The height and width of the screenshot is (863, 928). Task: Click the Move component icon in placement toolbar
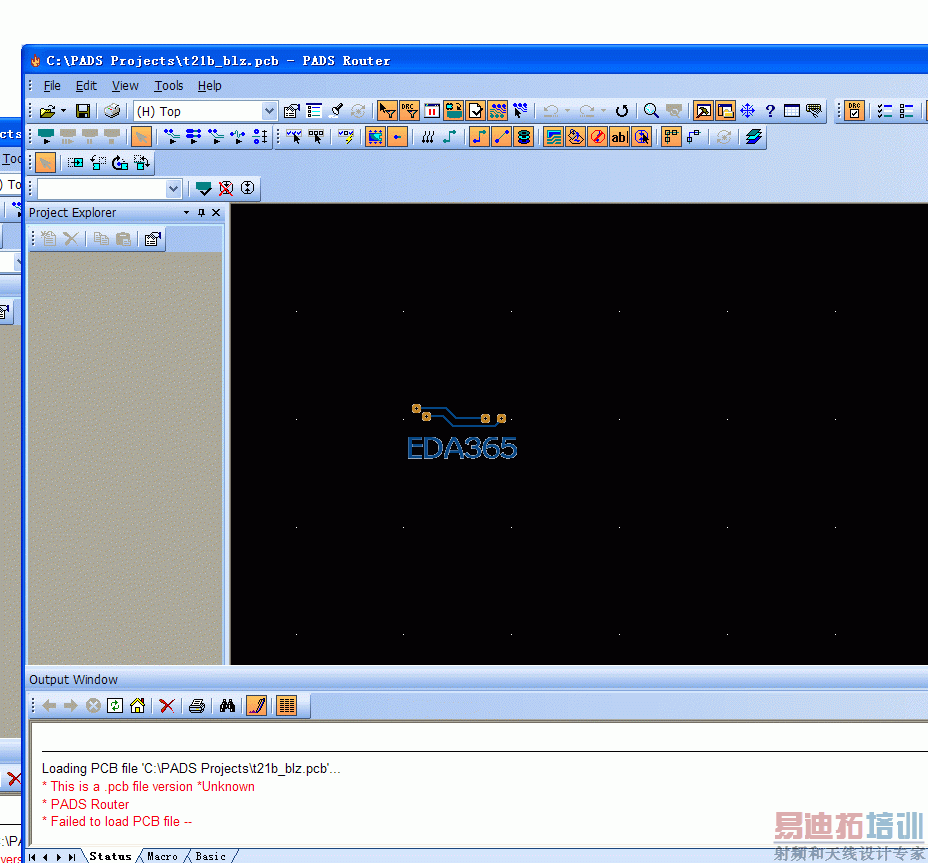click(75, 163)
